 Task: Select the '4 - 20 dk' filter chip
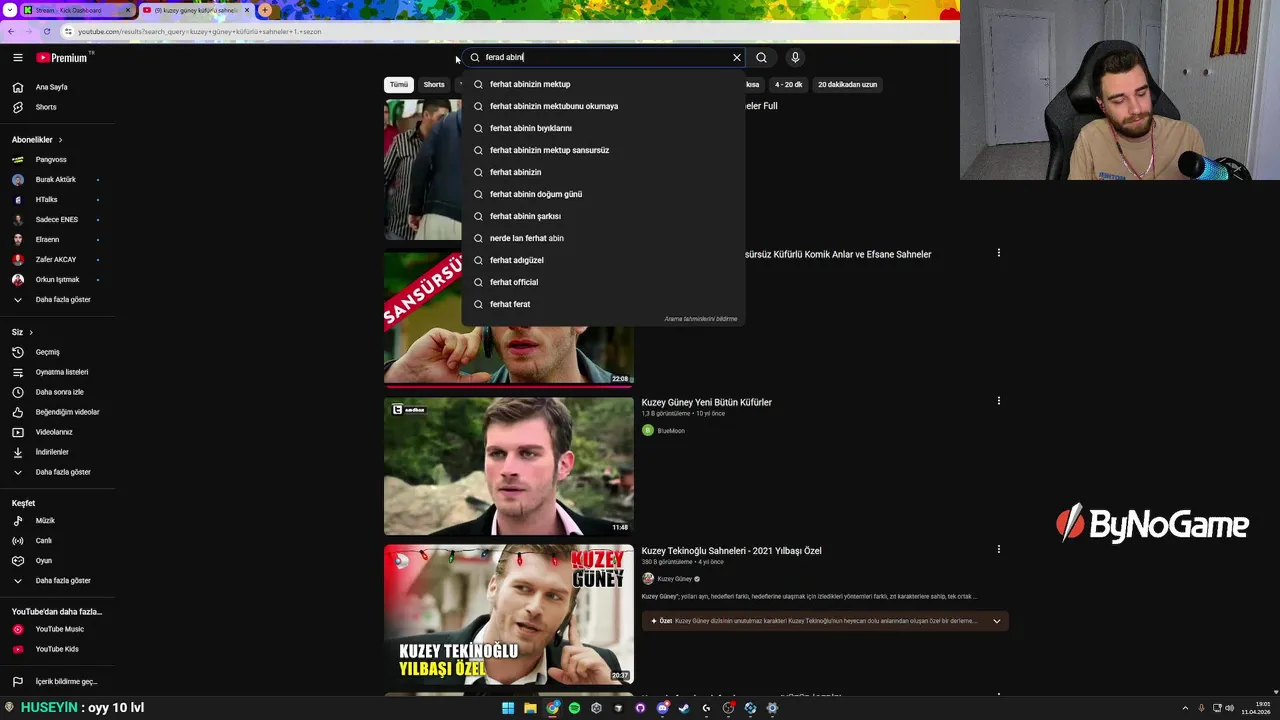click(788, 84)
